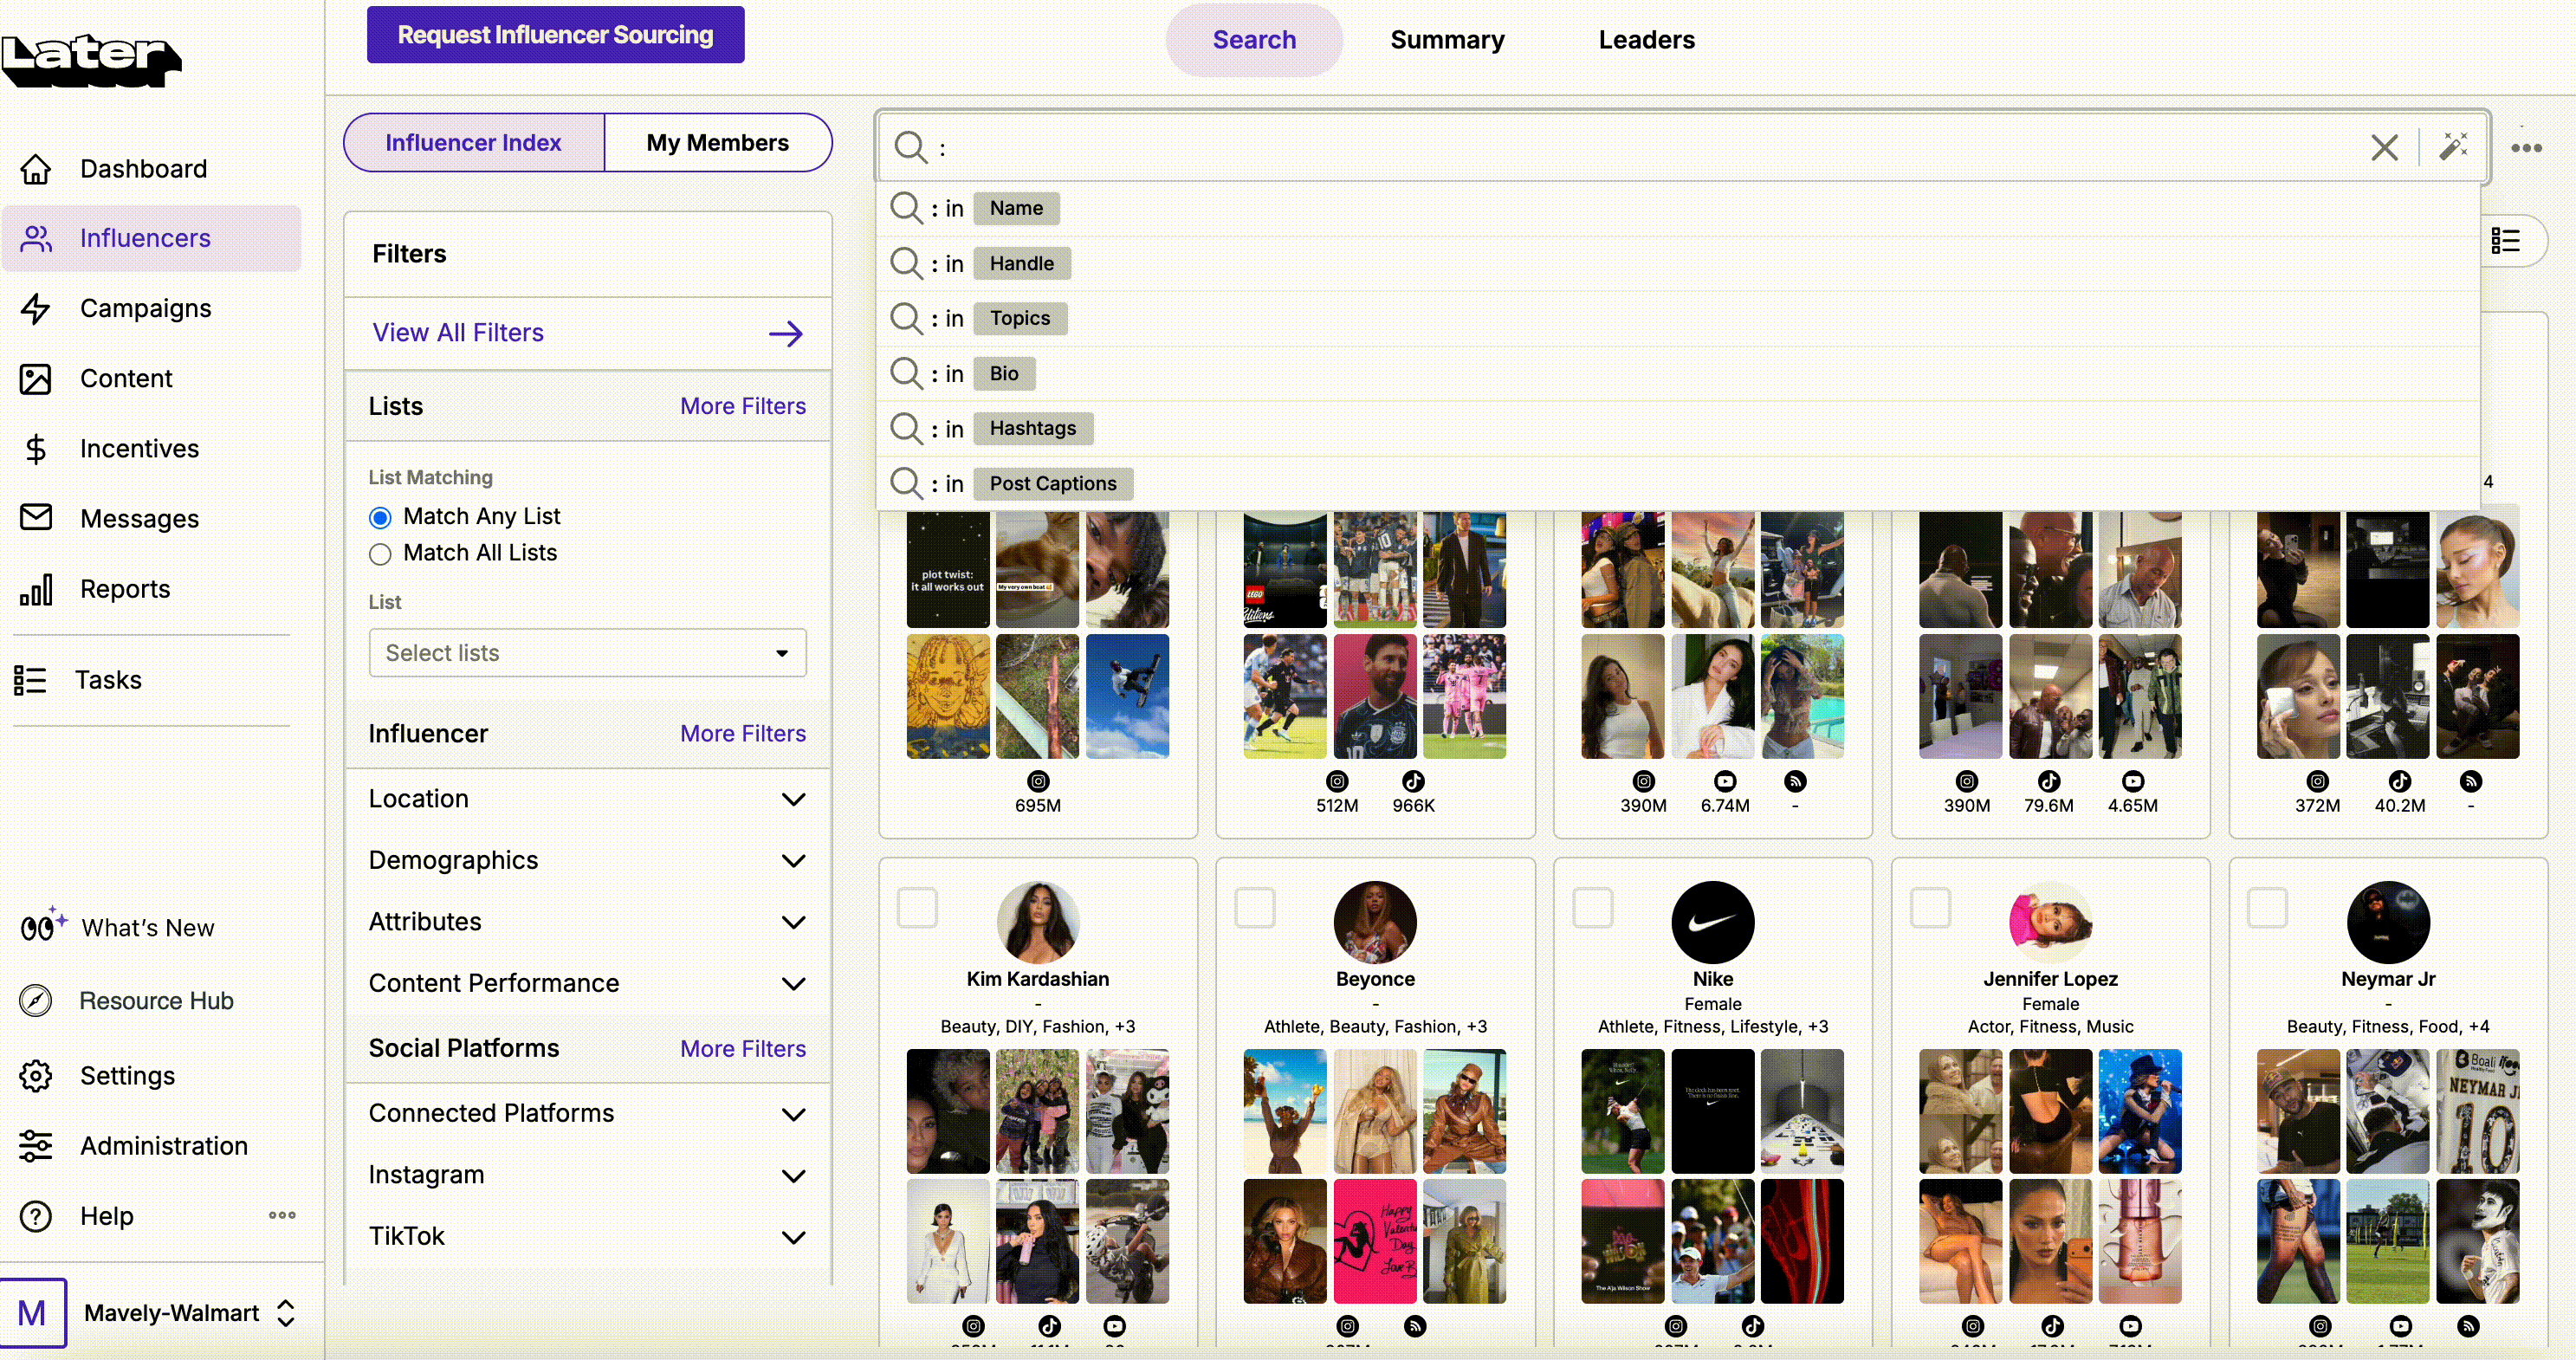This screenshot has height=1360, width=2576.
Task: Open the View All Filters link
Action: (x=458, y=333)
